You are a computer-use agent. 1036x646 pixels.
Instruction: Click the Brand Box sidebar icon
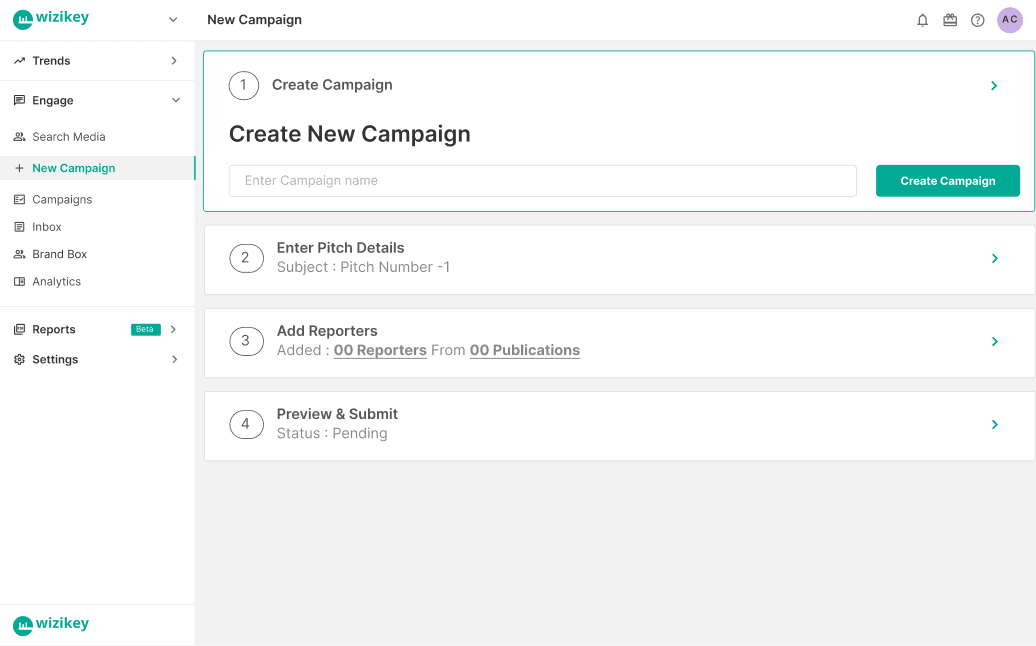19,254
